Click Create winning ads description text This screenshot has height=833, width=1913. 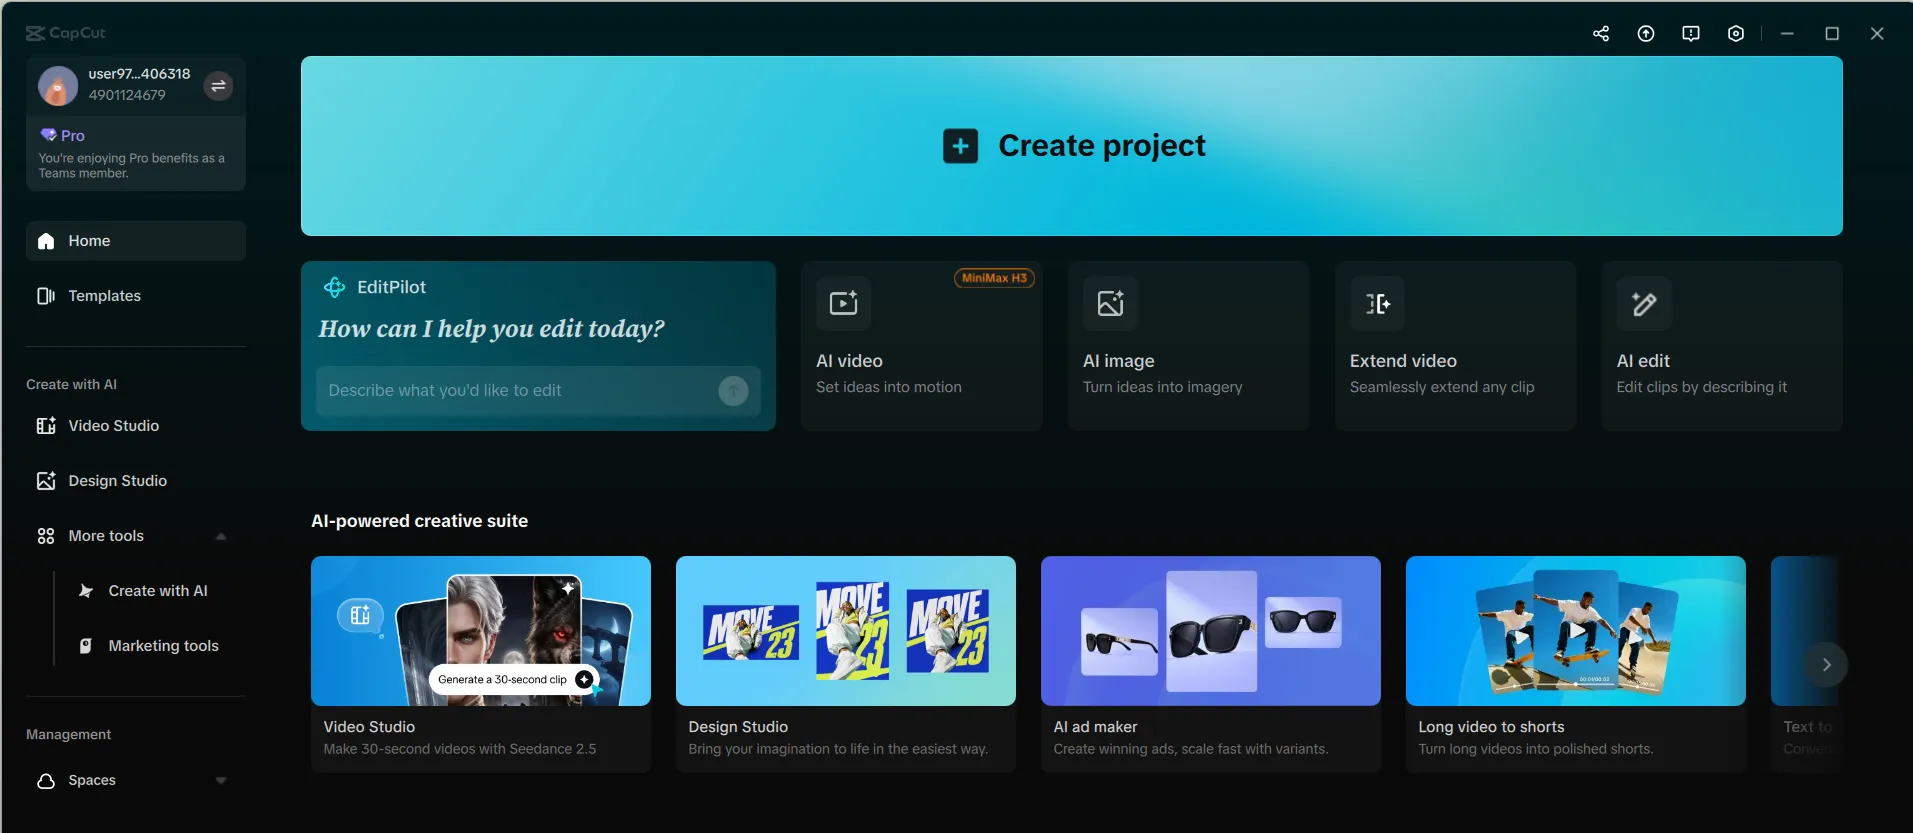pyautogui.click(x=1190, y=749)
